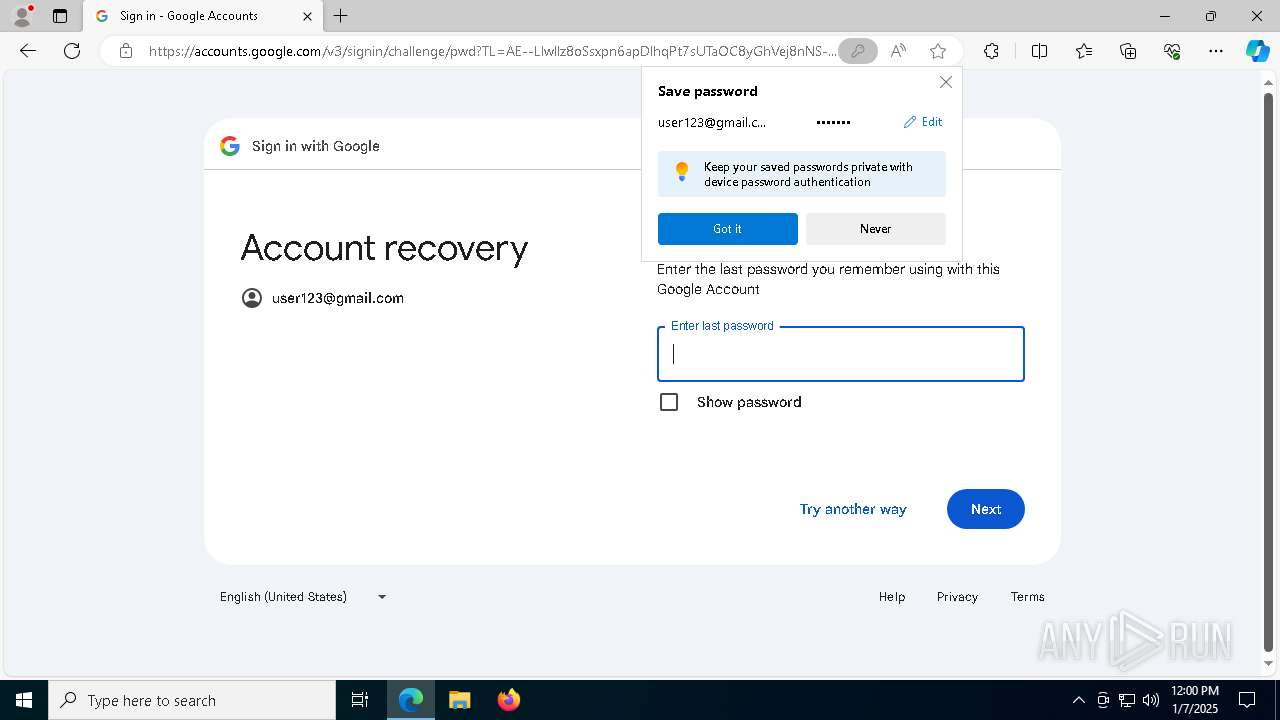
Task: Edit saved password credentials
Action: (923, 122)
